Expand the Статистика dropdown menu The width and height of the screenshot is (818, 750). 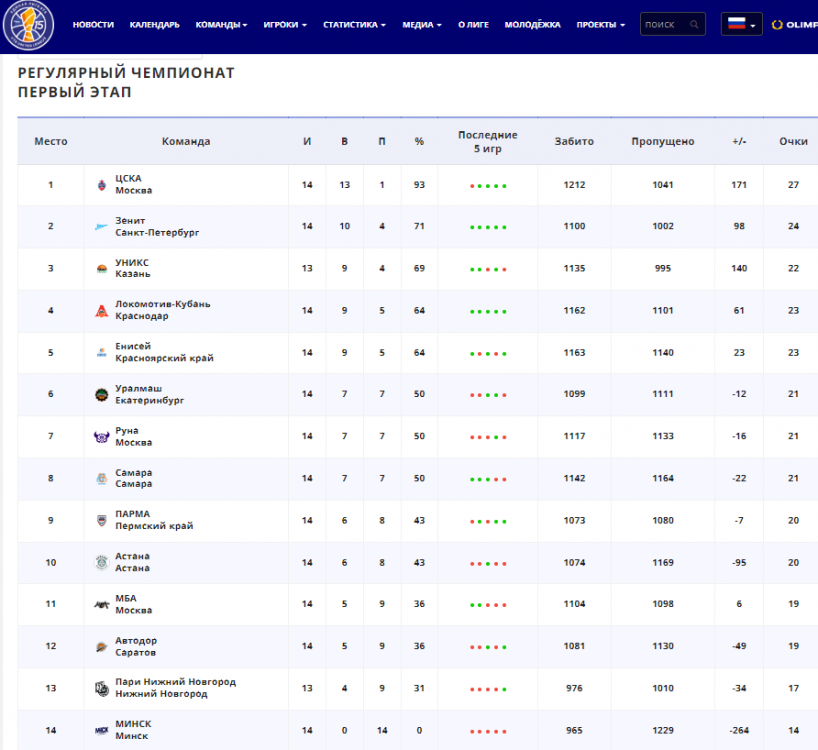pos(353,25)
